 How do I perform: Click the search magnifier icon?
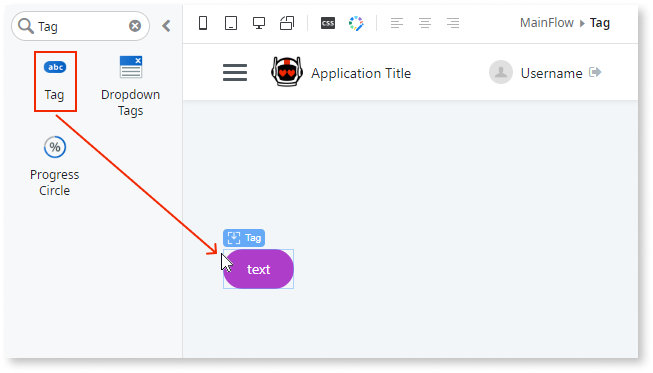pos(26,26)
